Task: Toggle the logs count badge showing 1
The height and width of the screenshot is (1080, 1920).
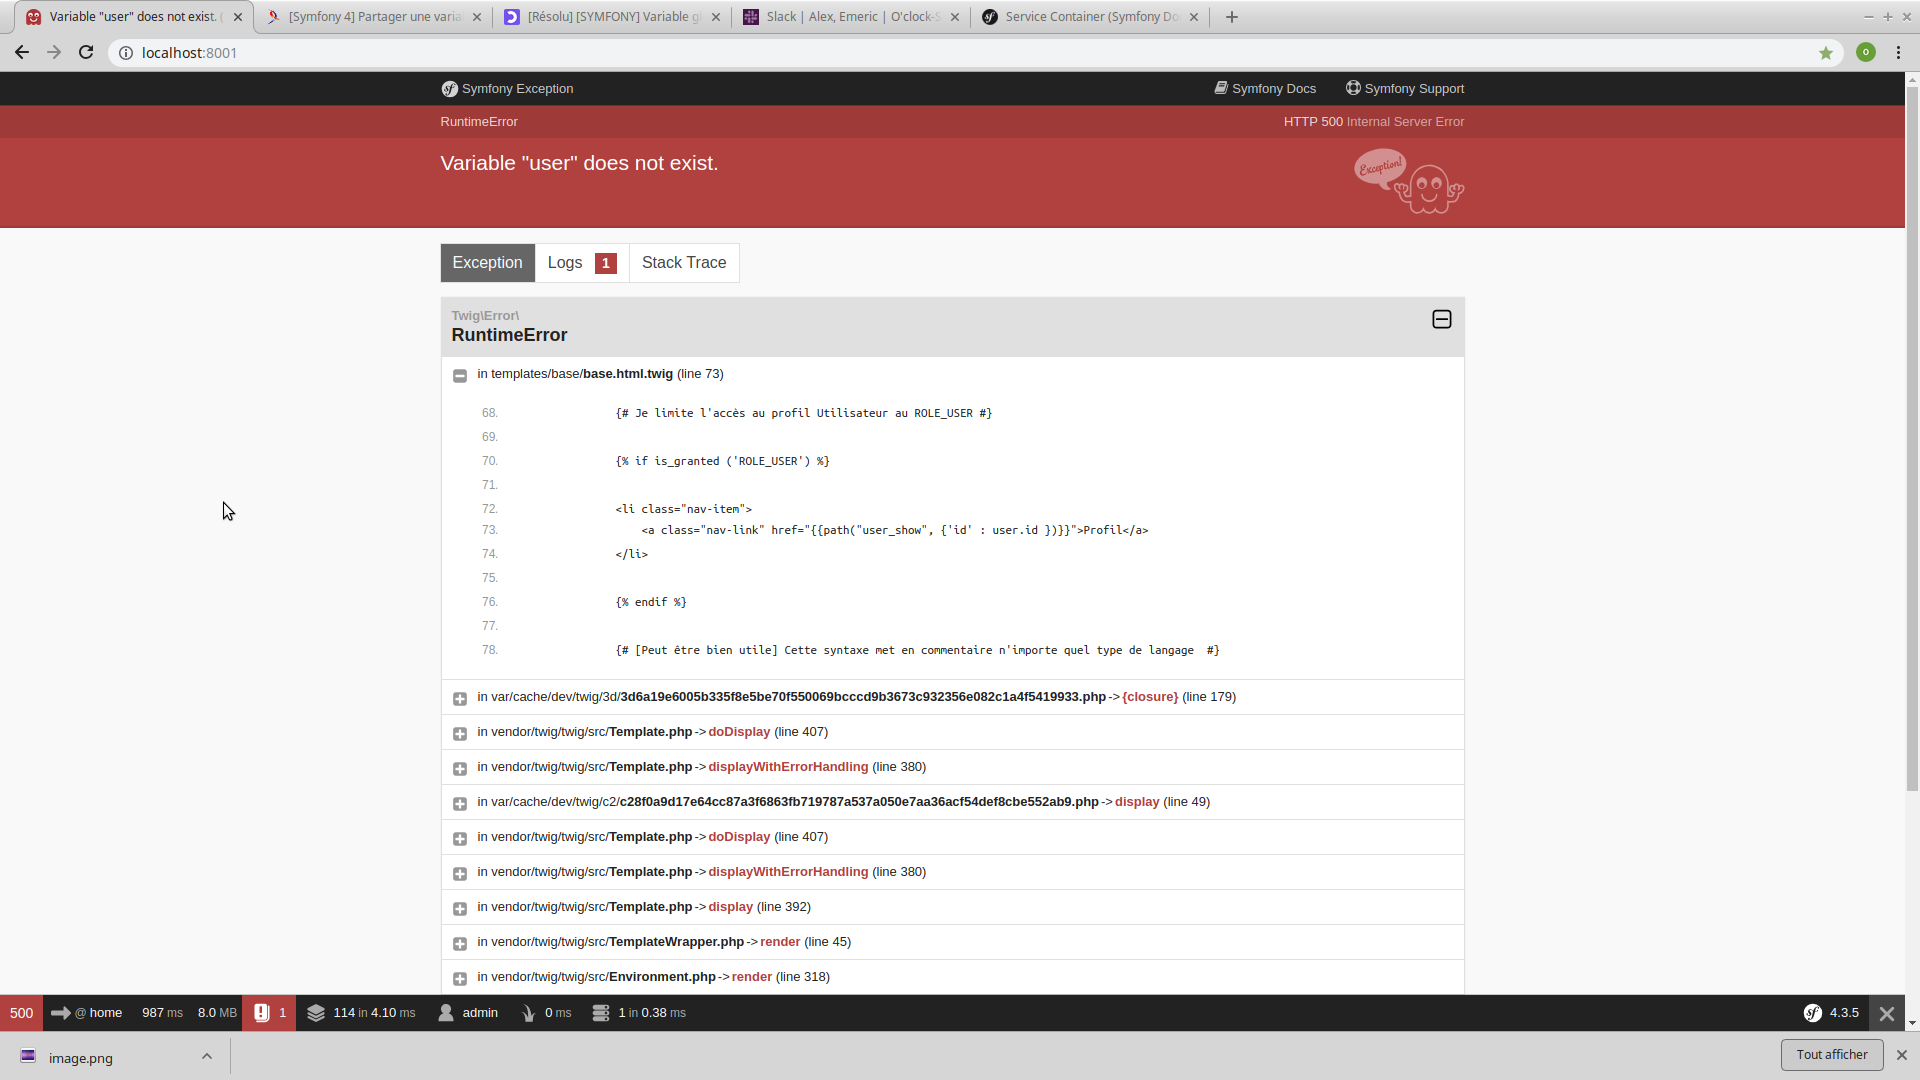Action: 605,262
